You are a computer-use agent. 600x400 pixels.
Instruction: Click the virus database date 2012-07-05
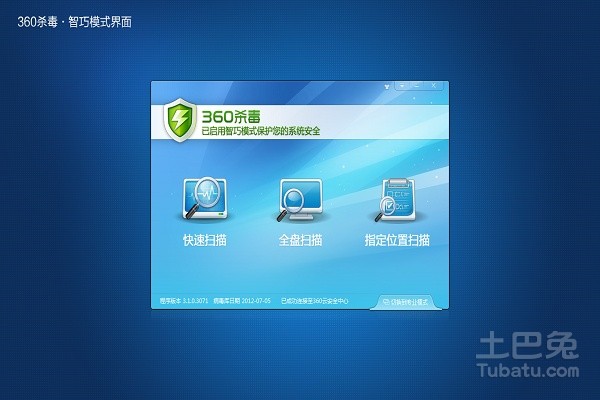point(242,301)
